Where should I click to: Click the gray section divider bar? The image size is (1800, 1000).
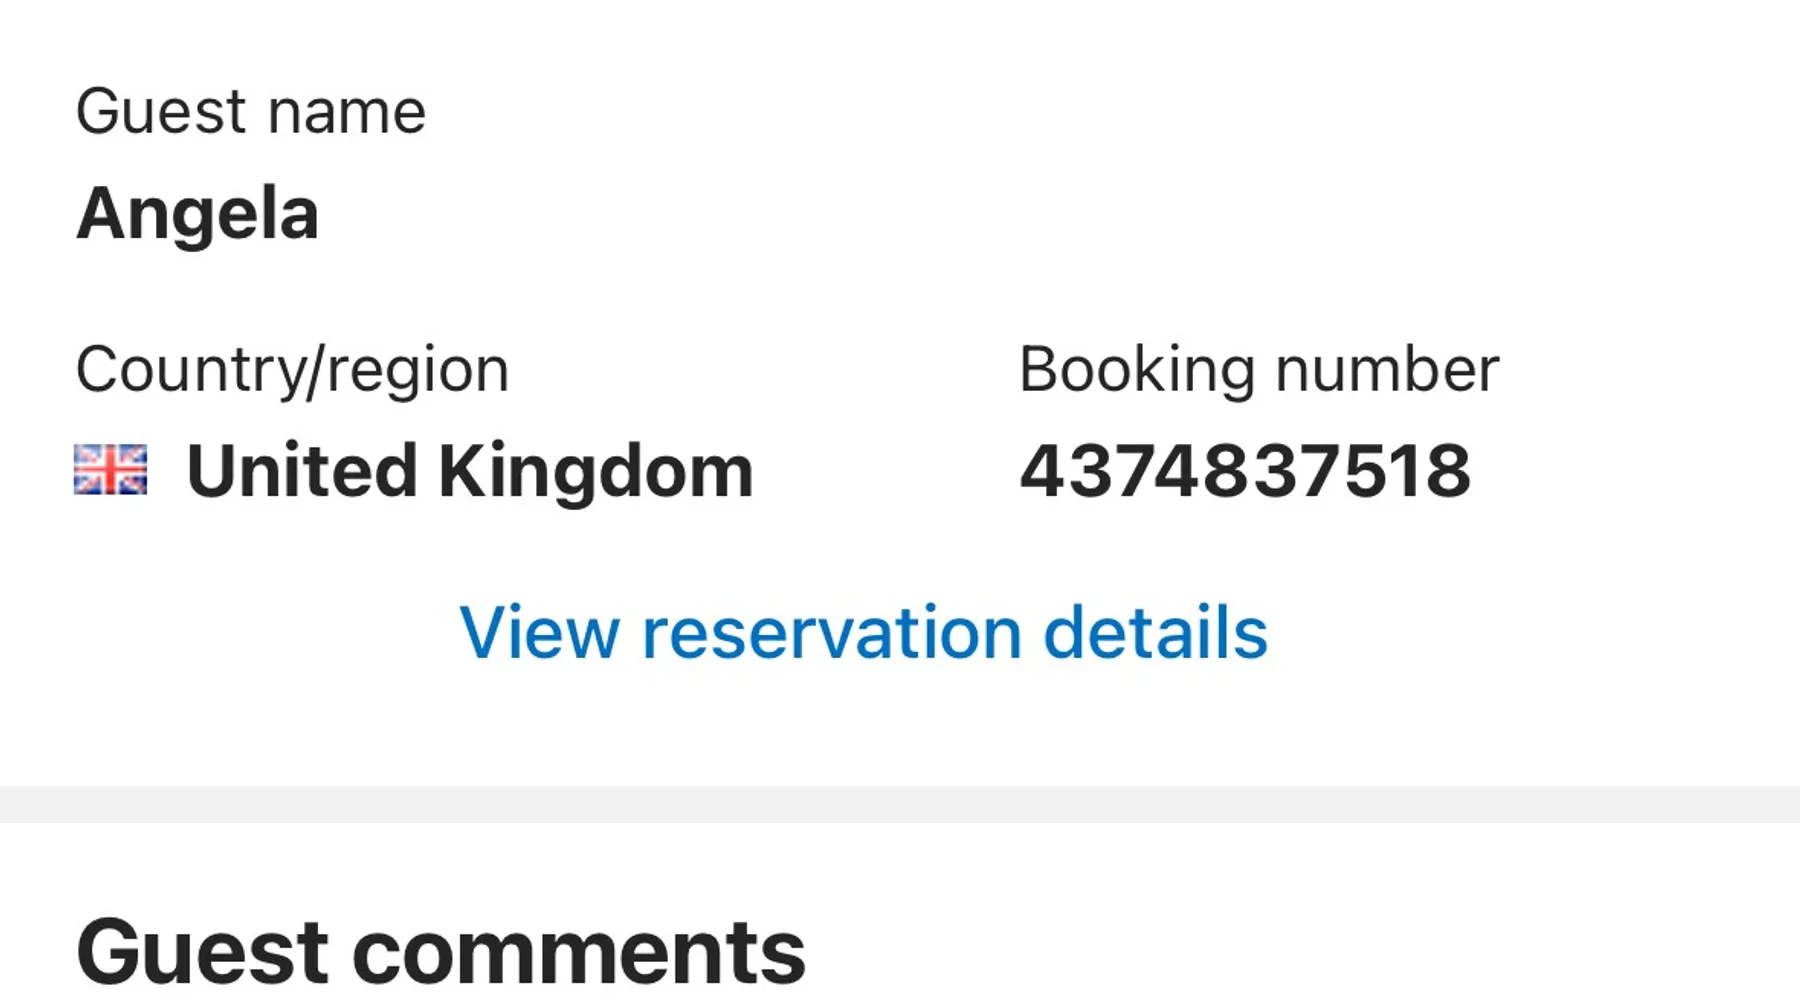[900, 804]
